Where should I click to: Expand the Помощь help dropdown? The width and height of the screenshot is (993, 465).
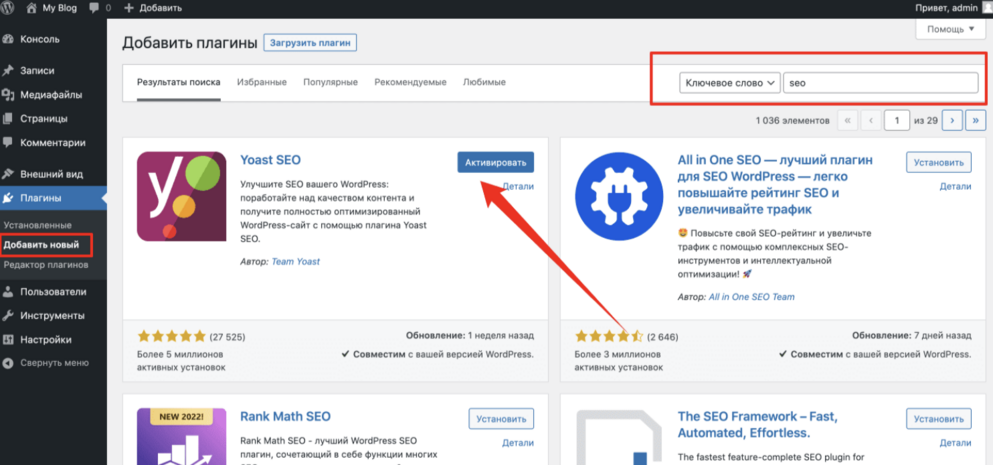point(951,30)
